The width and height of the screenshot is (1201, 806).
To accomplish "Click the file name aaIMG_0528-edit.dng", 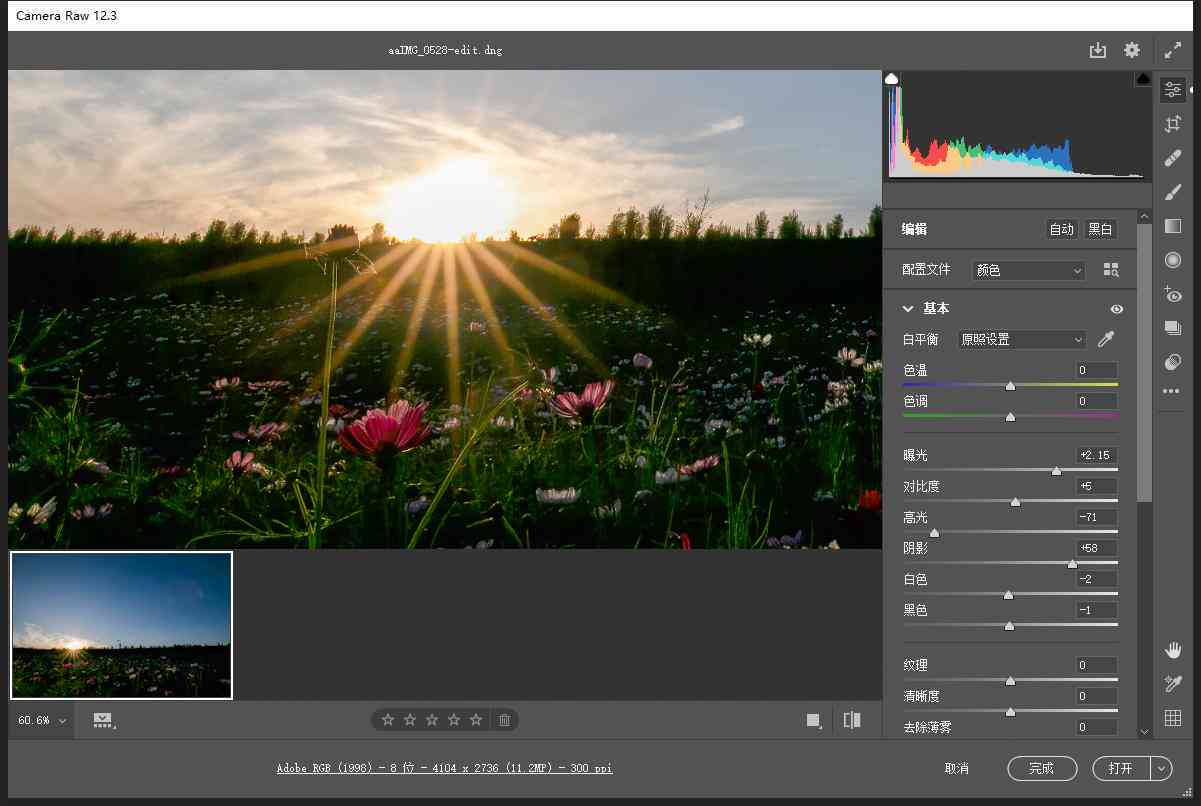I will (x=445, y=50).
